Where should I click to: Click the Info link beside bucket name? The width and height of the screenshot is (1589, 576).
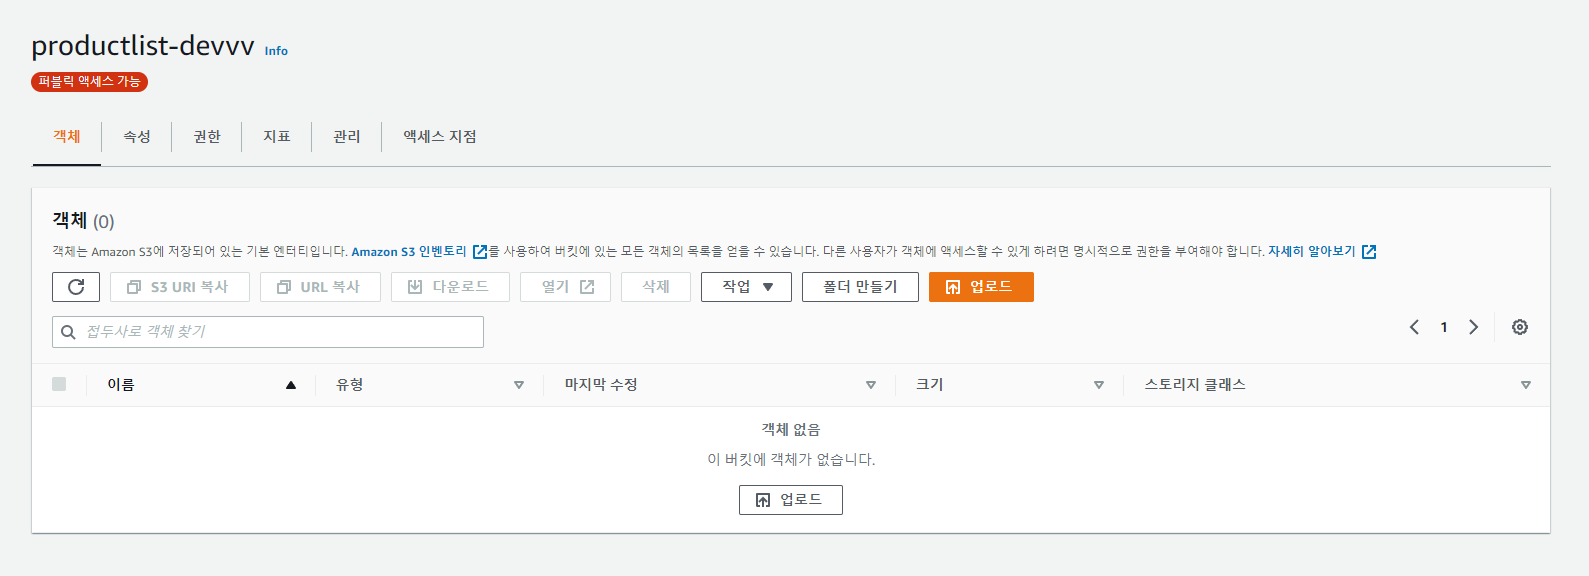pyautogui.click(x=276, y=51)
